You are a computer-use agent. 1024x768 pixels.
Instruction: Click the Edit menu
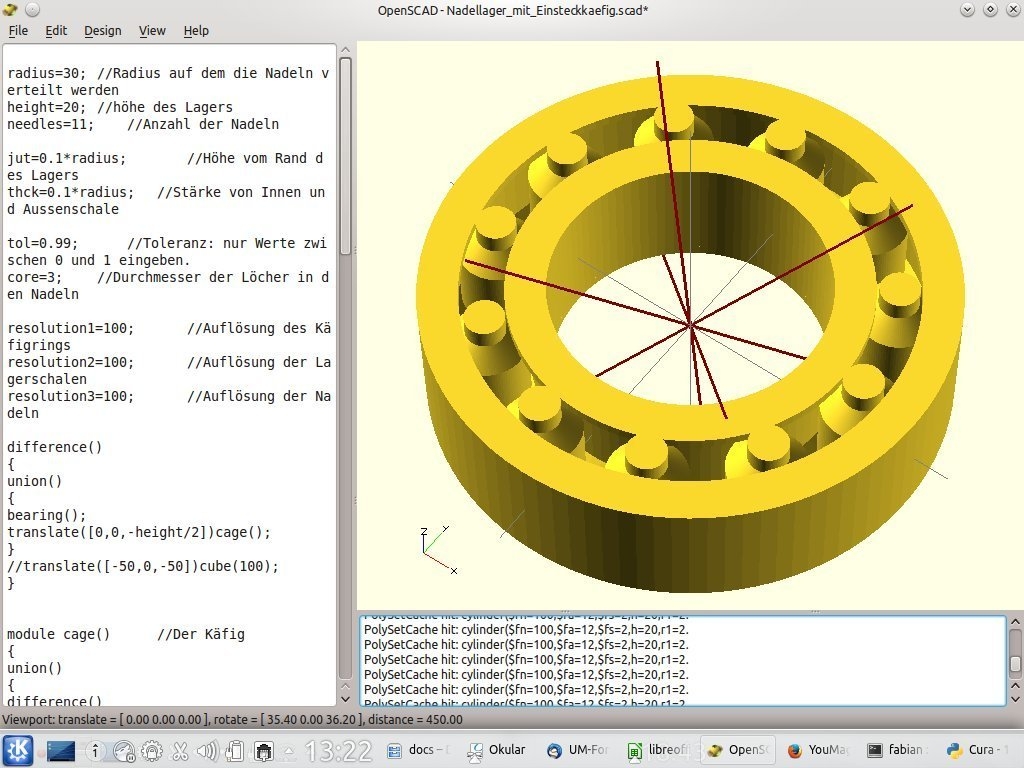(56, 30)
